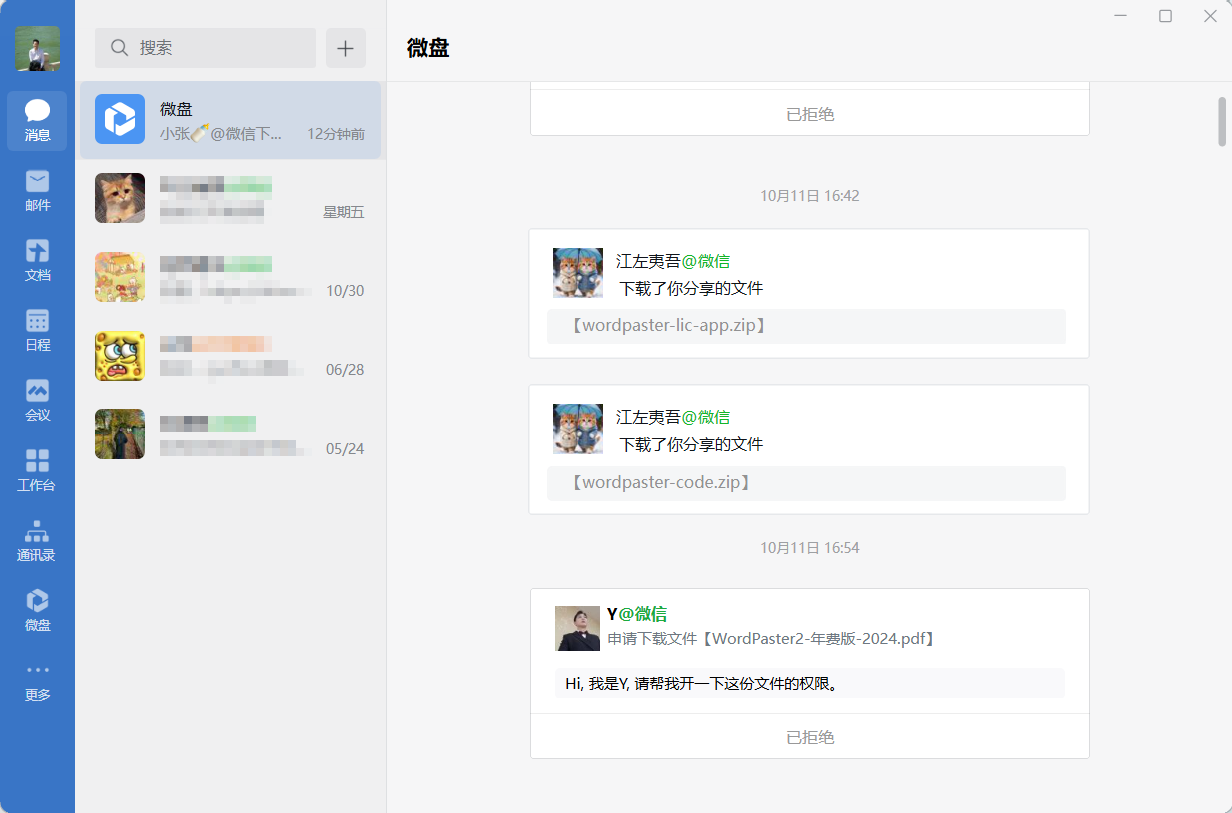This screenshot has width=1232, height=813.
Task: Click the SpongeBob avatar in chat list
Action: (120, 356)
